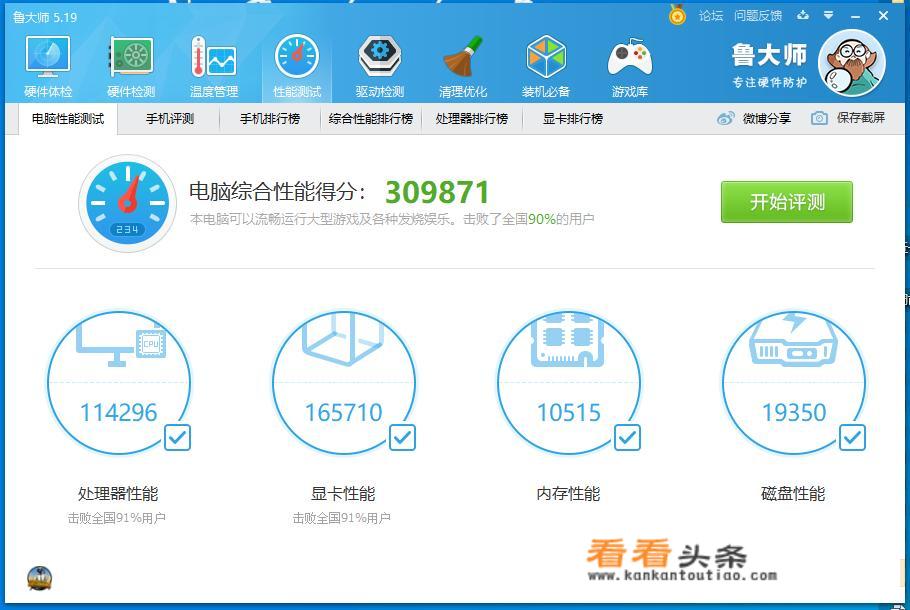The width and height of the screenshot is (910, 610).
Task: Click the overall score 309871
Action: [x=437, y=192]
